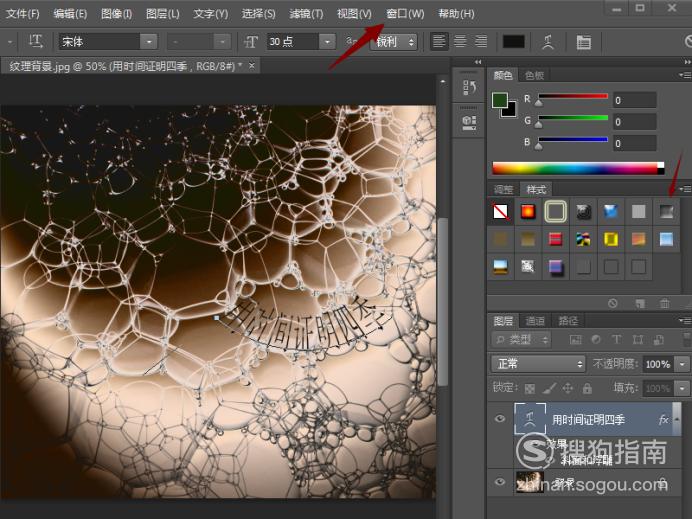The width and height of the screenshot is (692, 519).
Task: Toggle lock image pixels brush icon
Action: click(549, 388)
